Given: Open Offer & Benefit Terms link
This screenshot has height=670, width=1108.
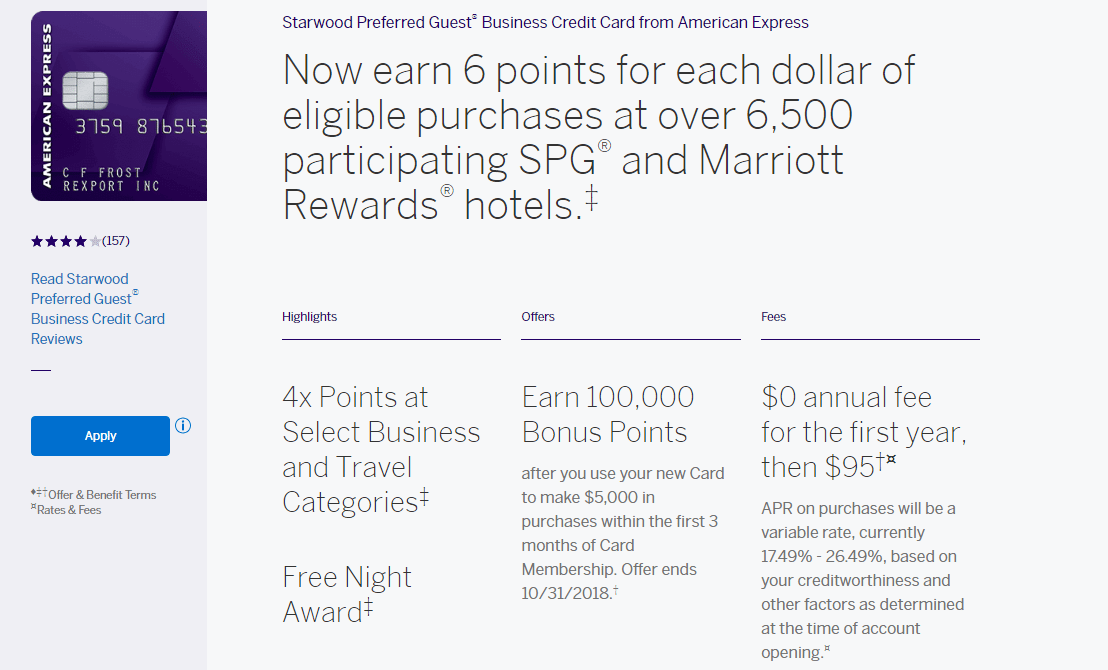Looking at the screenshot, I should [102, 495].
